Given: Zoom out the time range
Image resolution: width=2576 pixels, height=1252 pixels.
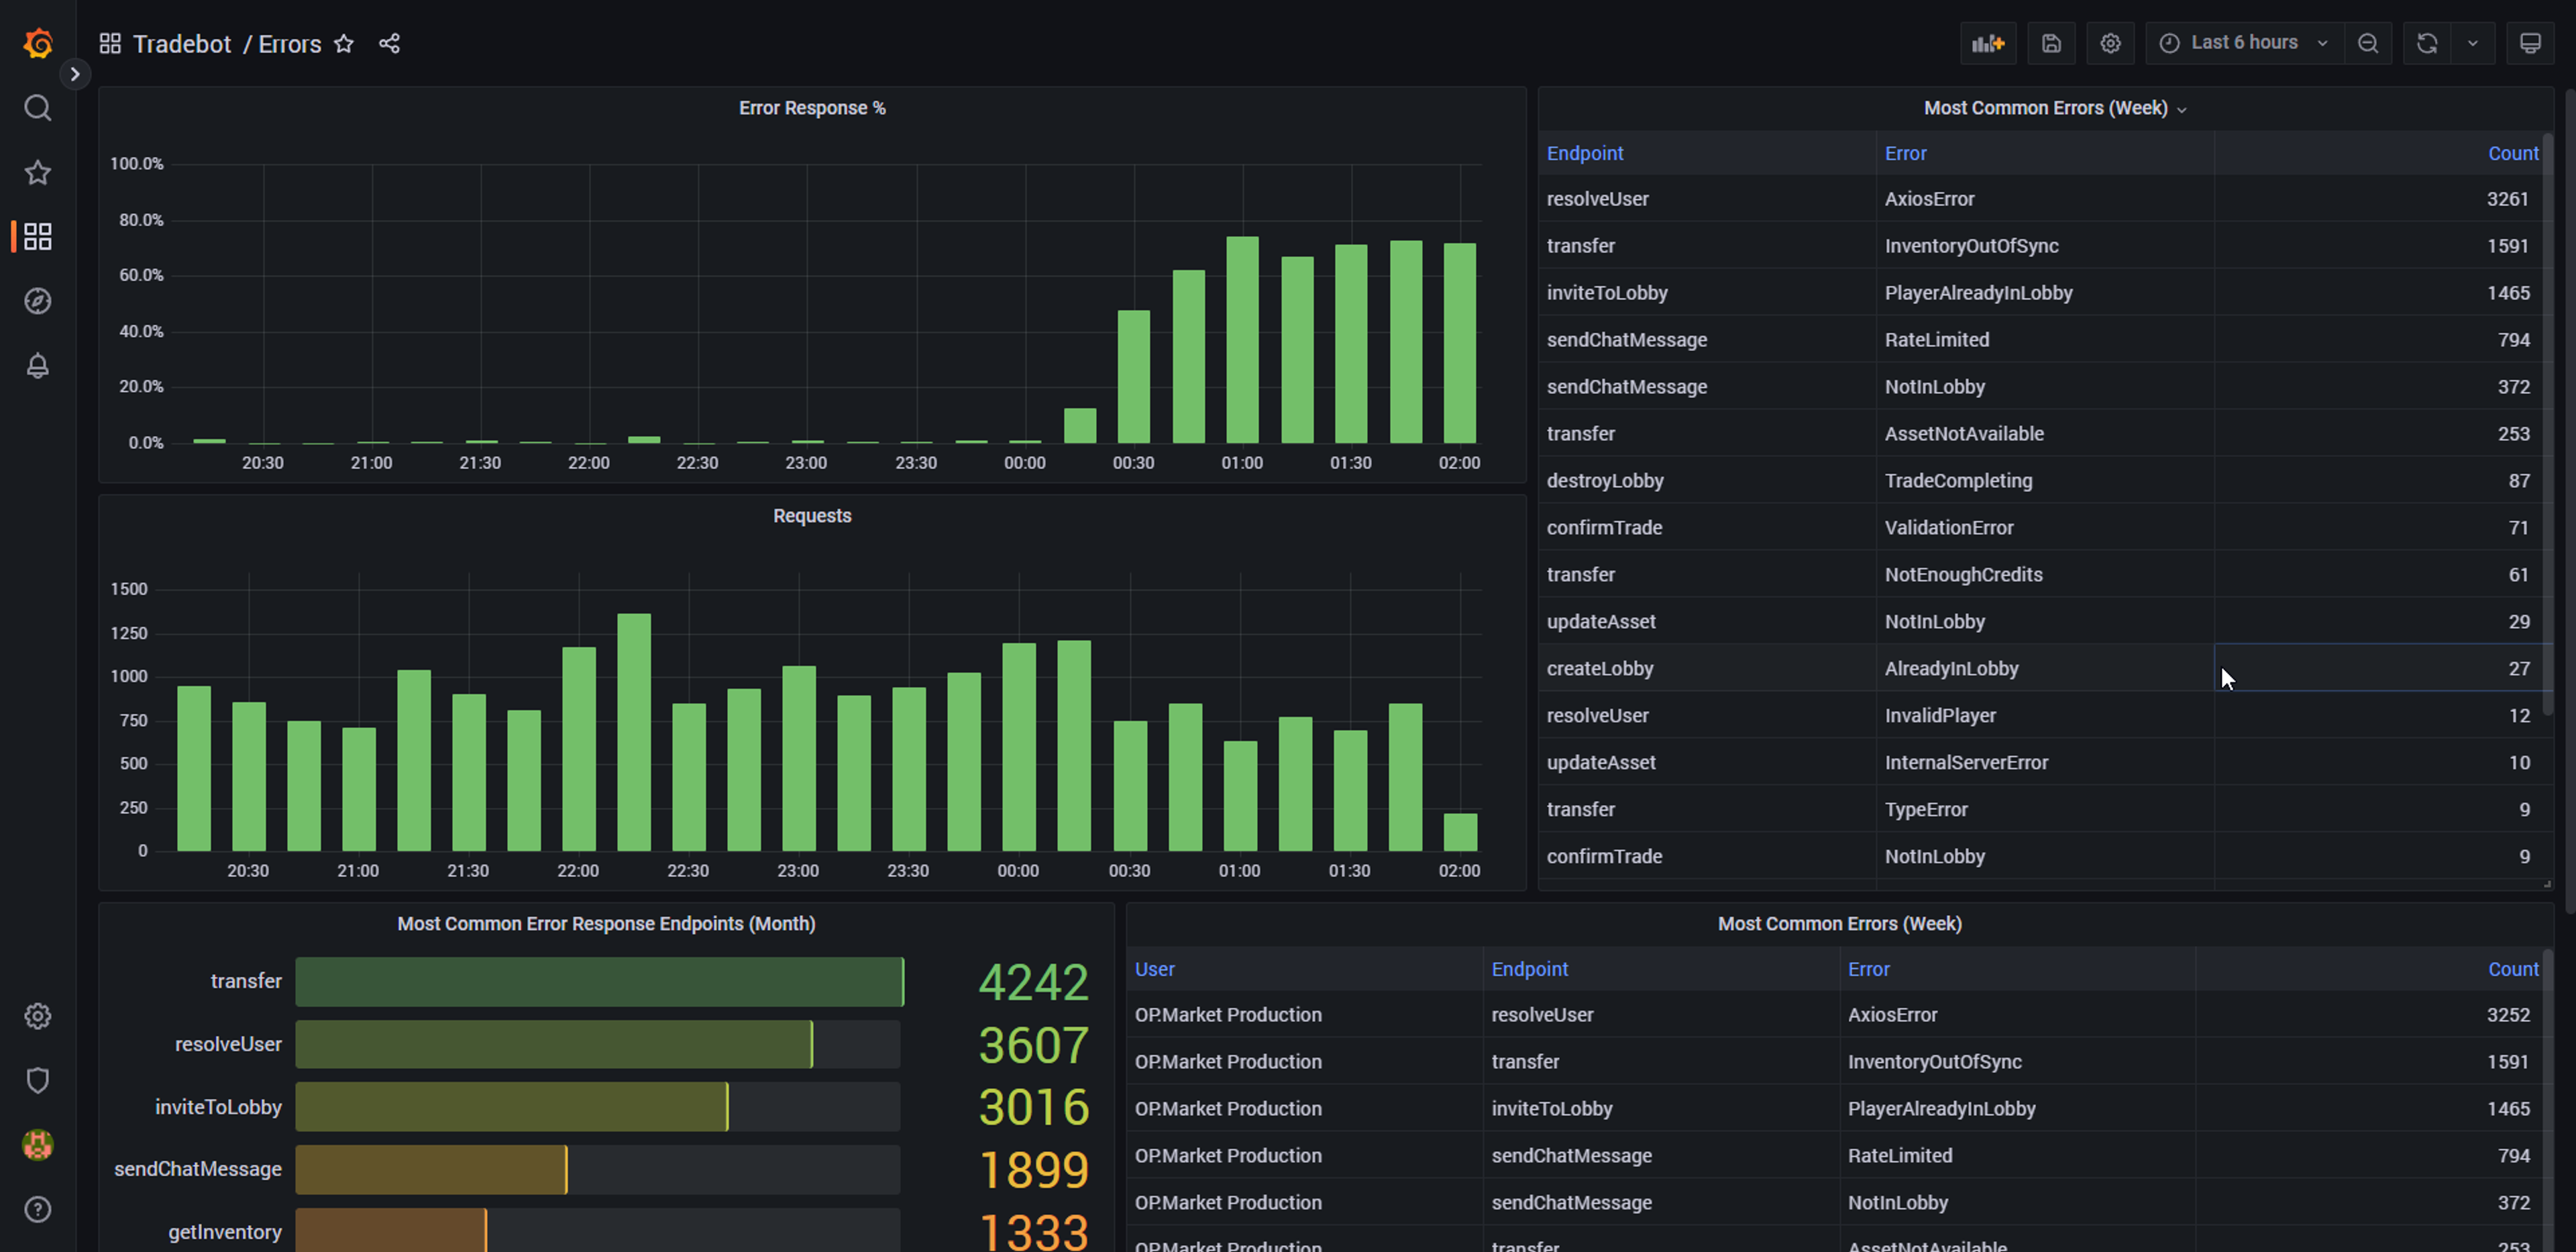Looking at the screenshot, I should pyautogui.click(x=2367, y=43).
